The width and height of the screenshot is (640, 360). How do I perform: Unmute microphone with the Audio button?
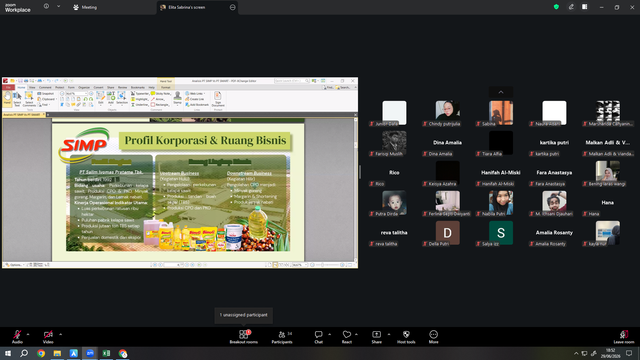[17, 337]
